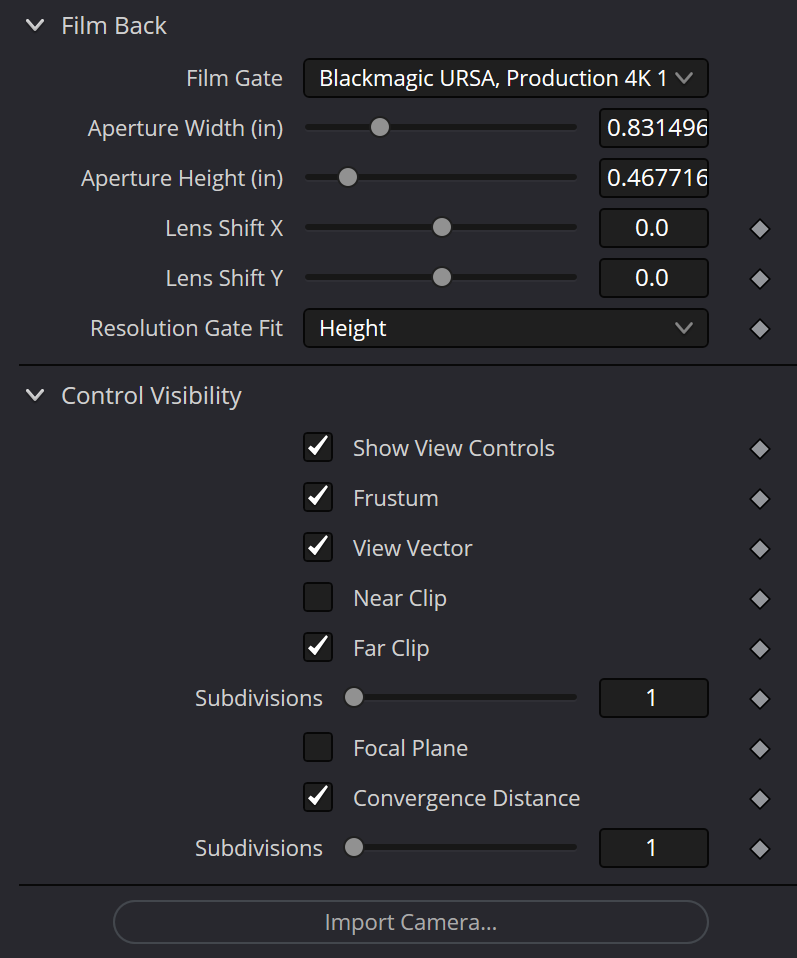Add keyframe for Focal Plane
Screen dimensions: 797x958
click(760, 748)
